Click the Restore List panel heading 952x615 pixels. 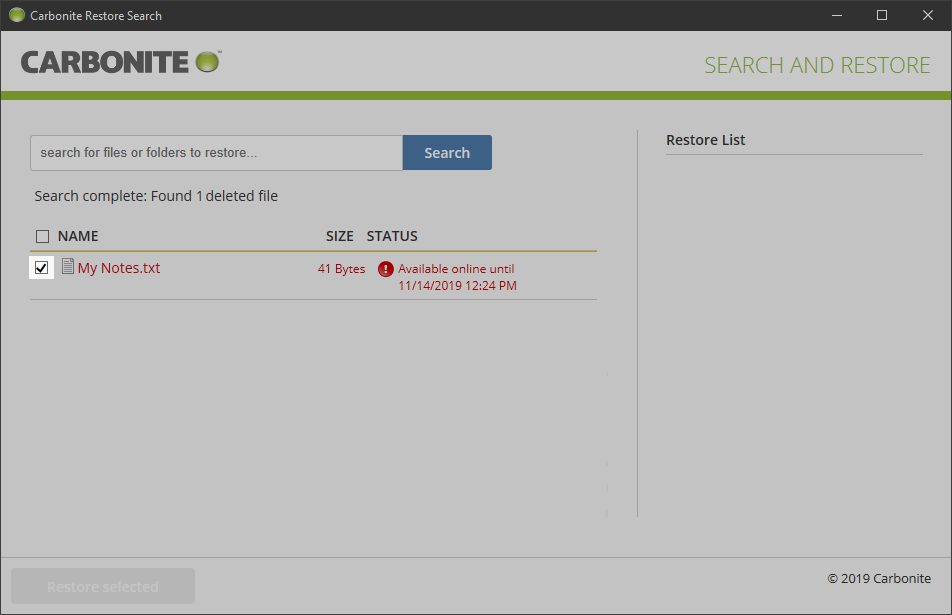705,139
